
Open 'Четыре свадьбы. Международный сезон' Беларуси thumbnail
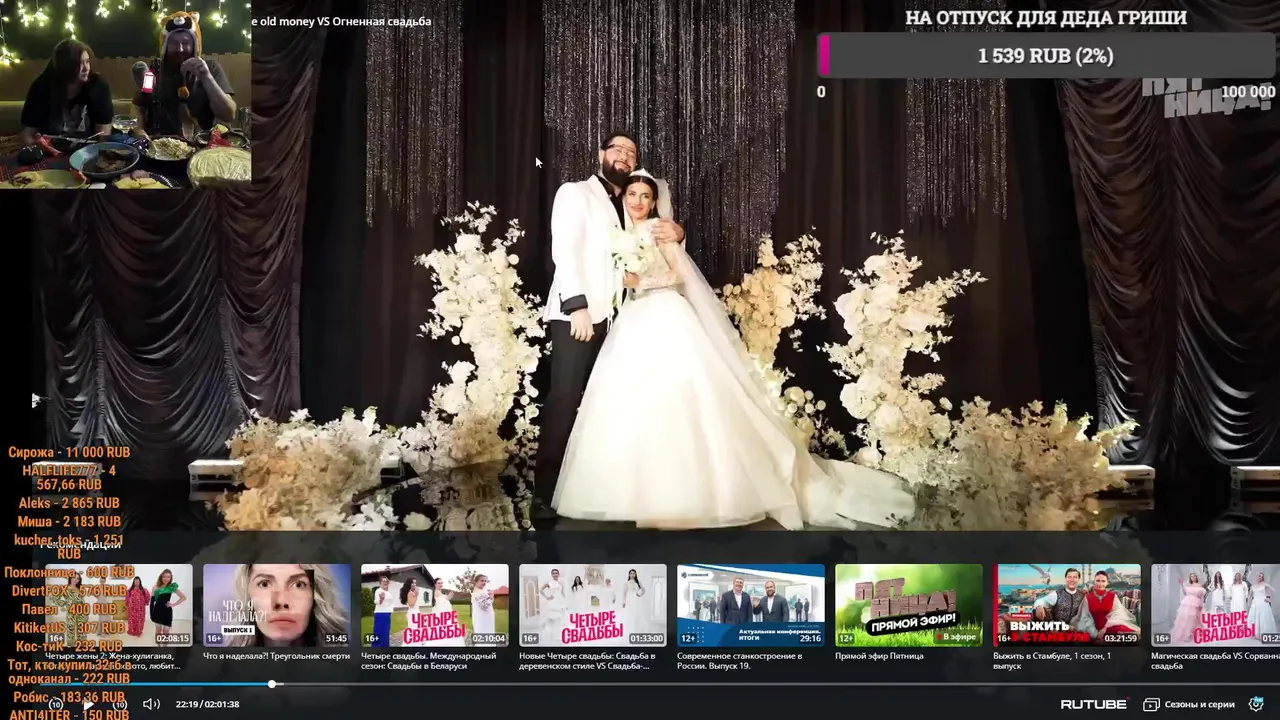tap(435, 605)
